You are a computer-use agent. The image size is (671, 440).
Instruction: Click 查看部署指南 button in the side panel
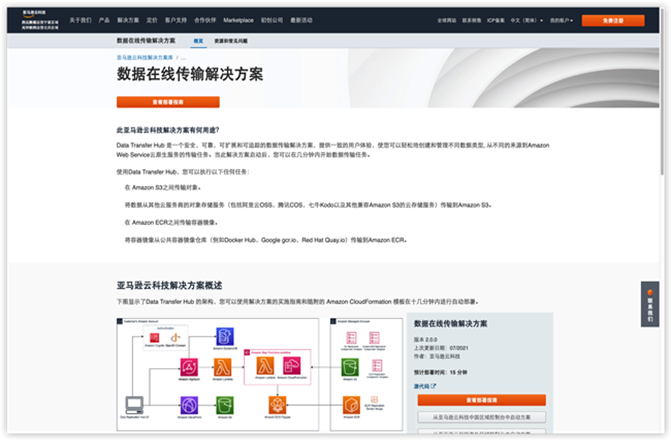pos(481,400)
